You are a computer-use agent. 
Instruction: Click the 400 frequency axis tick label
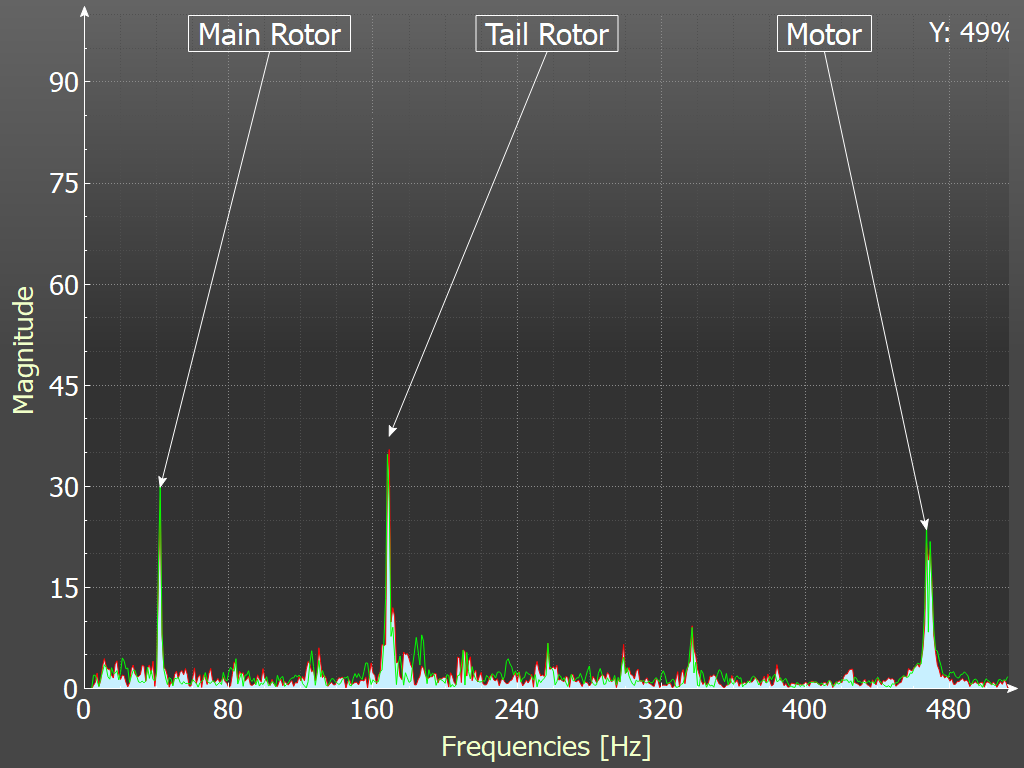(804, 710)
